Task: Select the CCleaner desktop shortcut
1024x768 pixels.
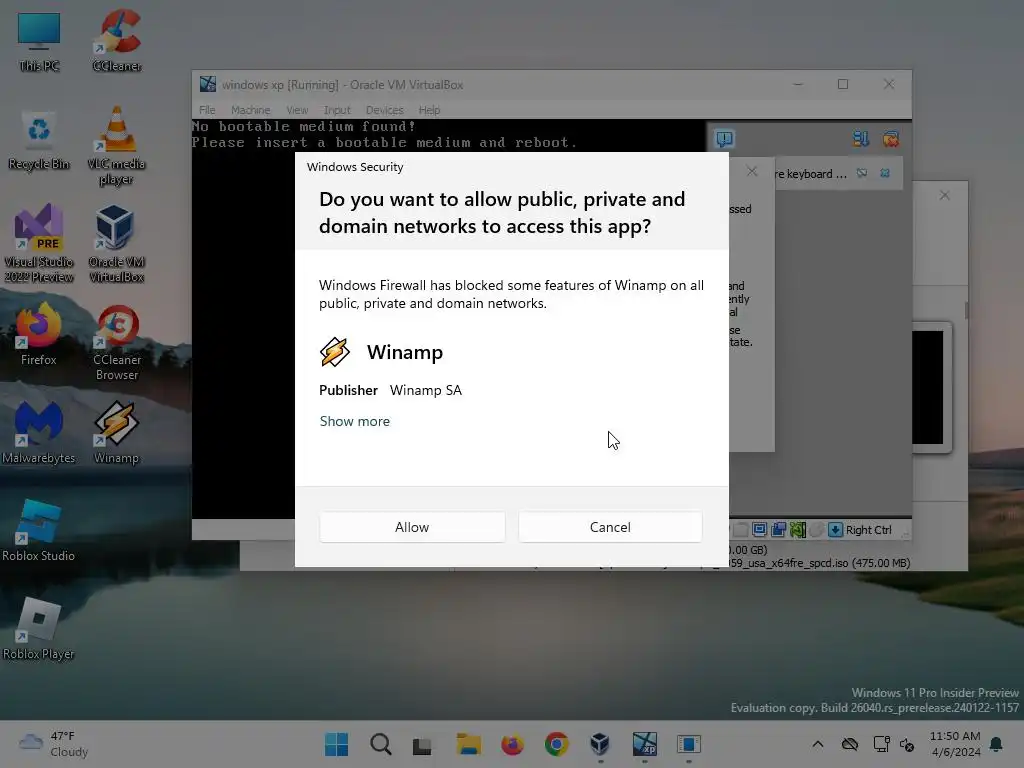Action: [x=117, y=41]
